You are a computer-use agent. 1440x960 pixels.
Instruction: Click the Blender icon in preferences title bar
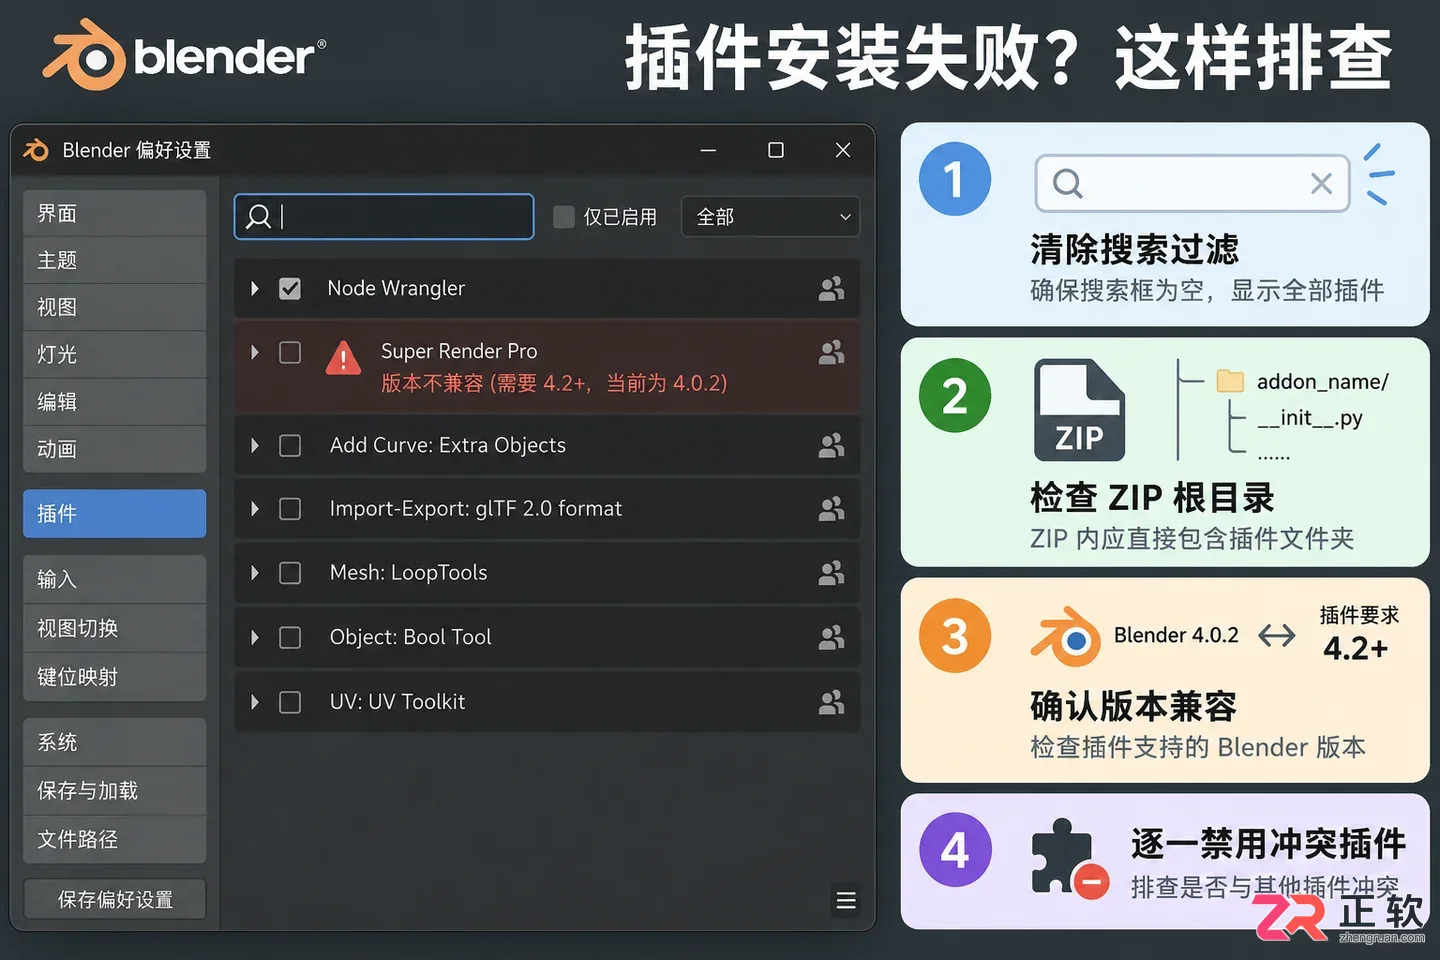pos(36,150)
